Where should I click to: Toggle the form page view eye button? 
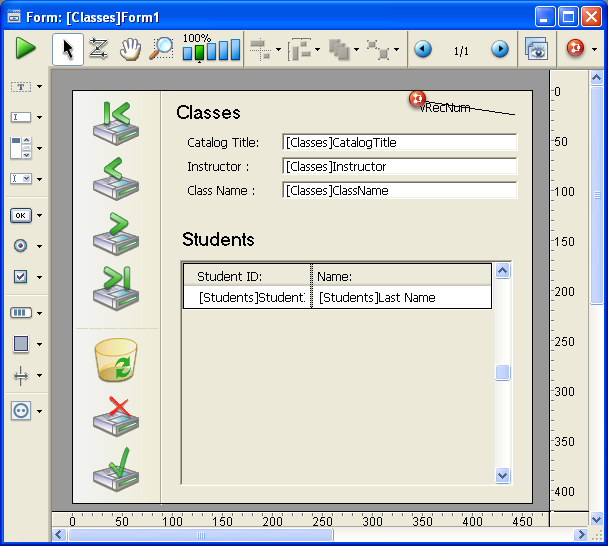[537, 49]
